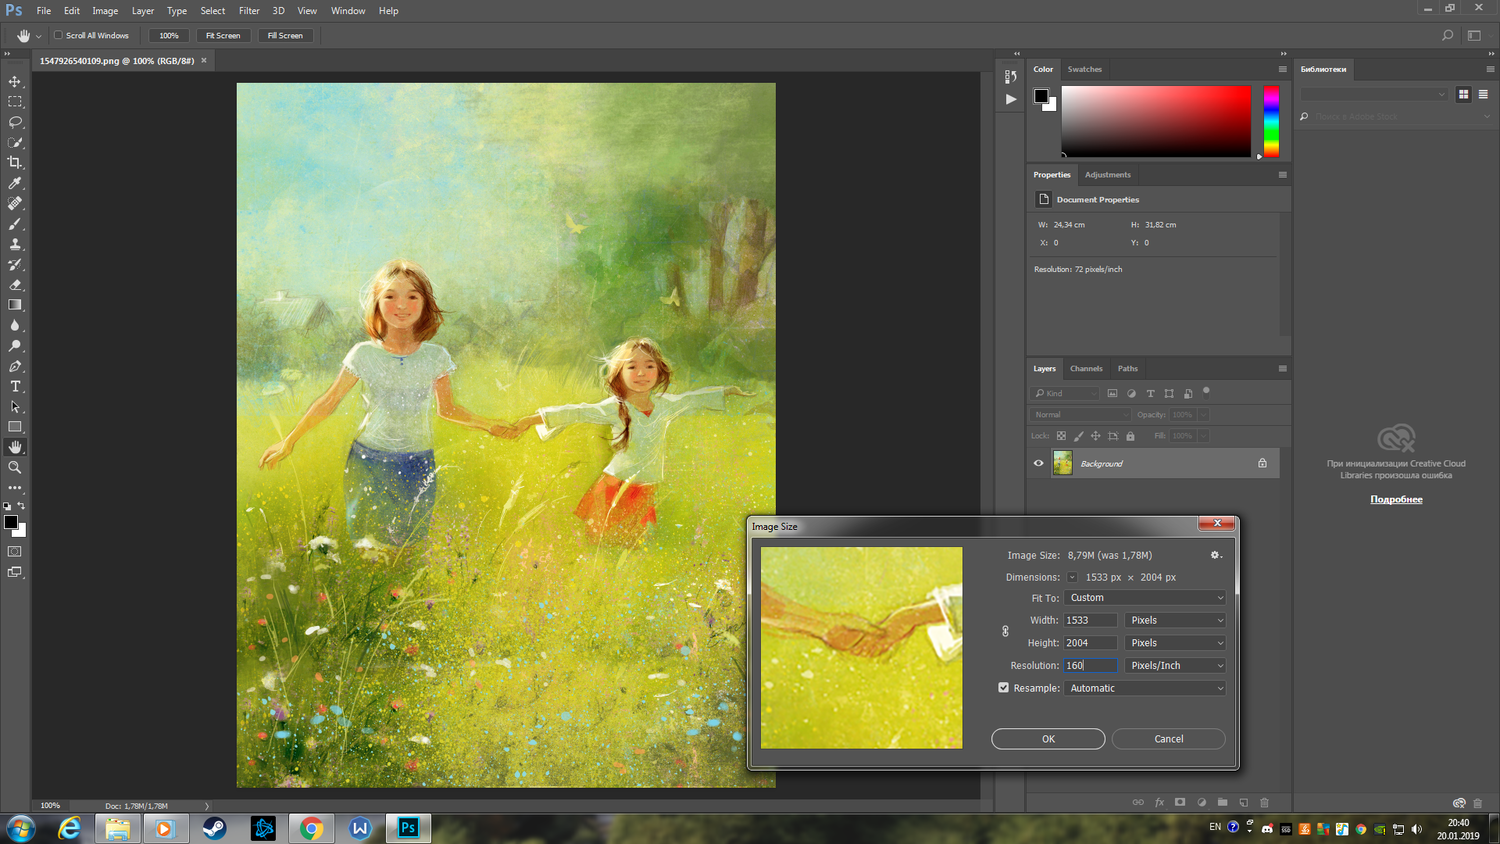Select the Path Selection tool

click(x=15, y=406)
